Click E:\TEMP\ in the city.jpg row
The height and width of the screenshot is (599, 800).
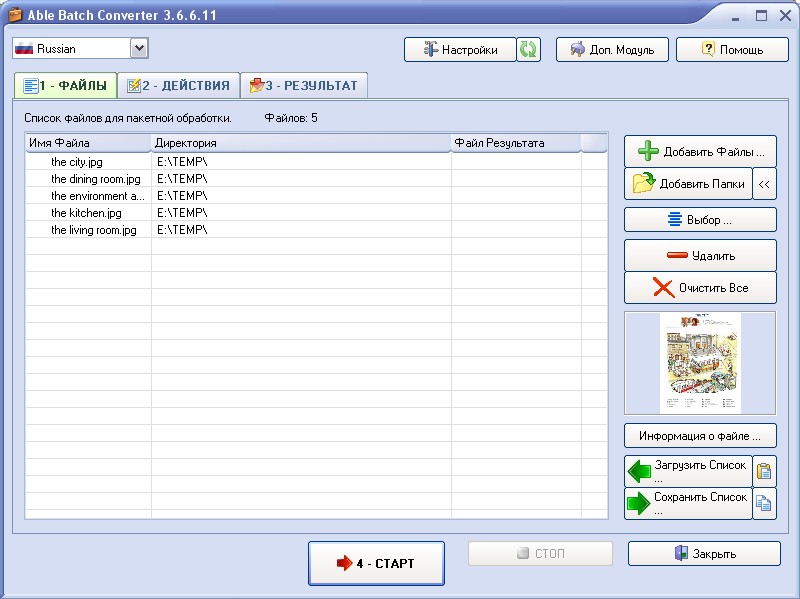[x=182, y=162]
